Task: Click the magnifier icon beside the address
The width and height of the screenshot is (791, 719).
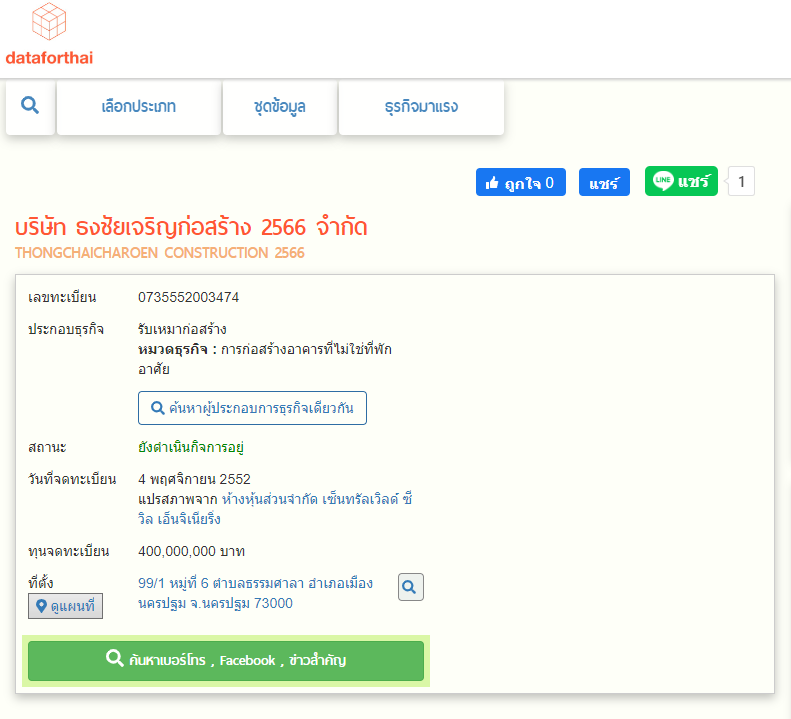Action: point(410,587)
